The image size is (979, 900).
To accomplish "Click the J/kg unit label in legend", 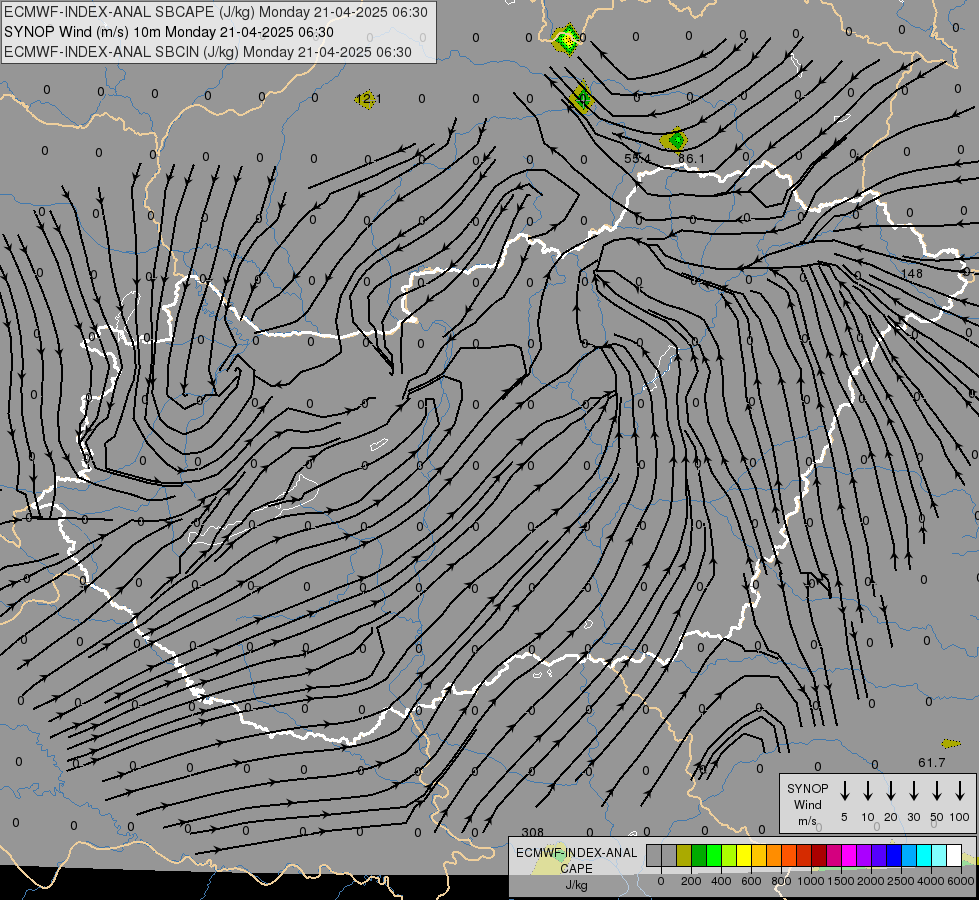I will 576,885.
